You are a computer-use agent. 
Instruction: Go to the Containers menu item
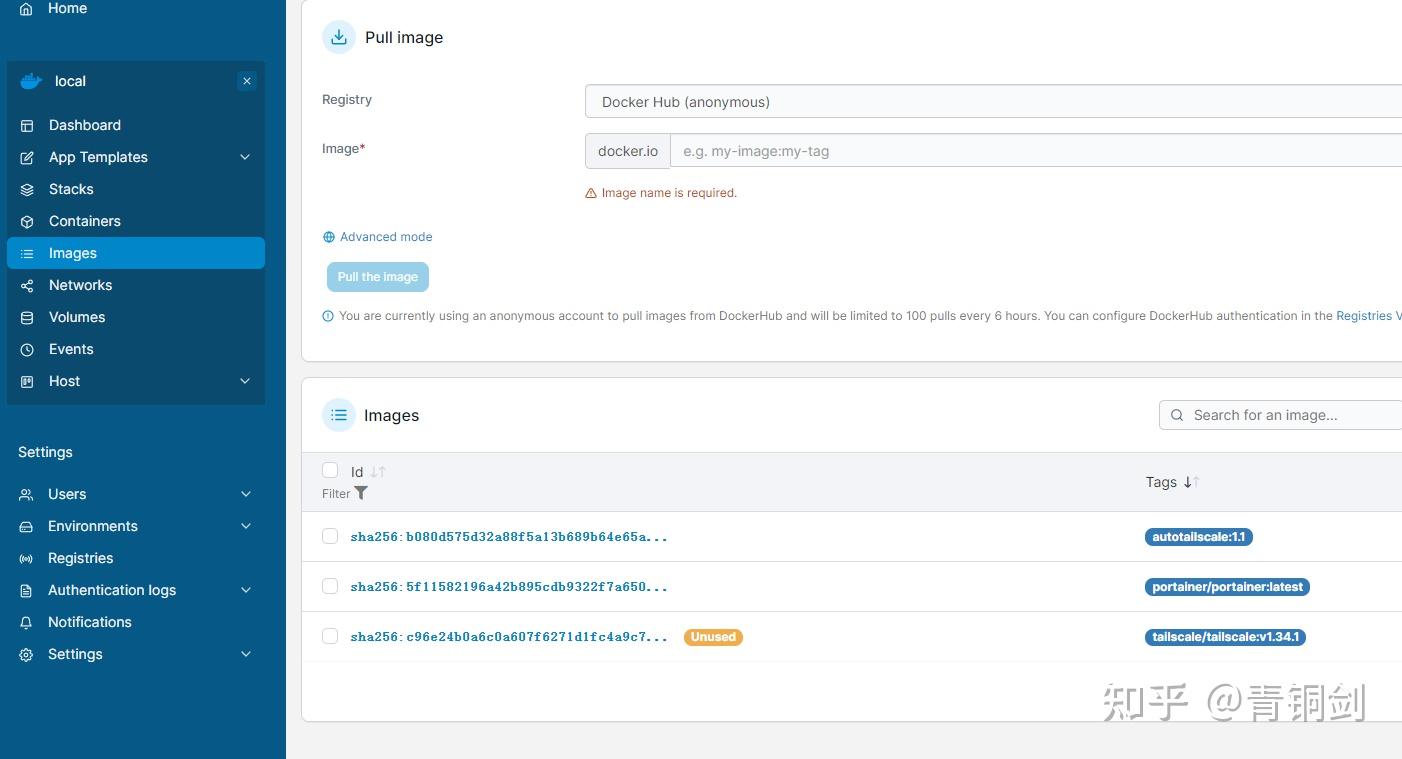pos(84,220)
